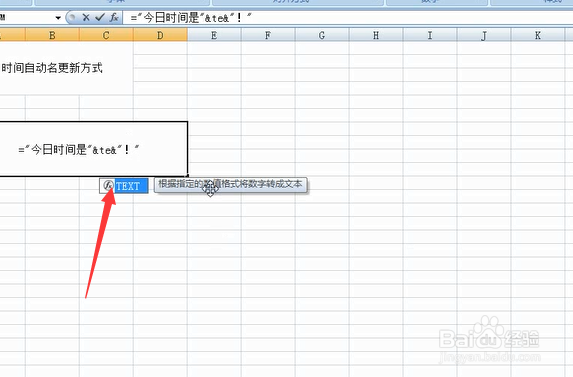This screenshot has width=573, height=377.
Task: Click cell containing 时间自动名更新方式
Action: [67, 68]
